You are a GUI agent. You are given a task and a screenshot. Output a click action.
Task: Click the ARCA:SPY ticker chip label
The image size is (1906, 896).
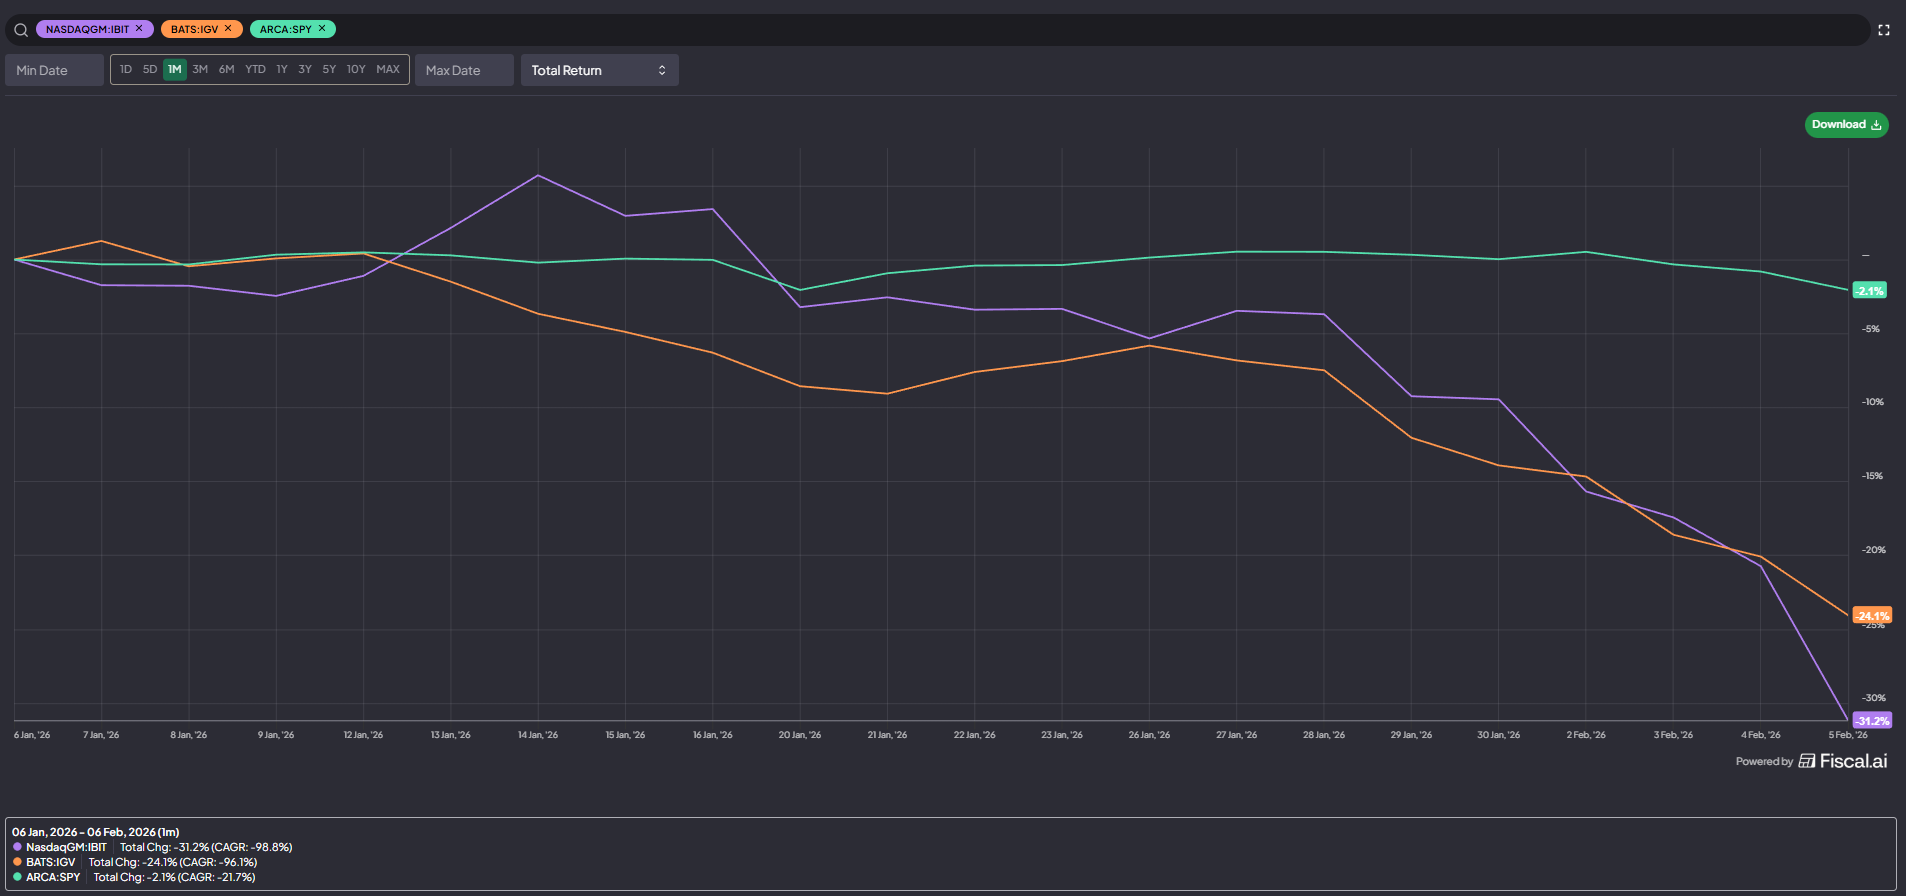click(286, 29)
